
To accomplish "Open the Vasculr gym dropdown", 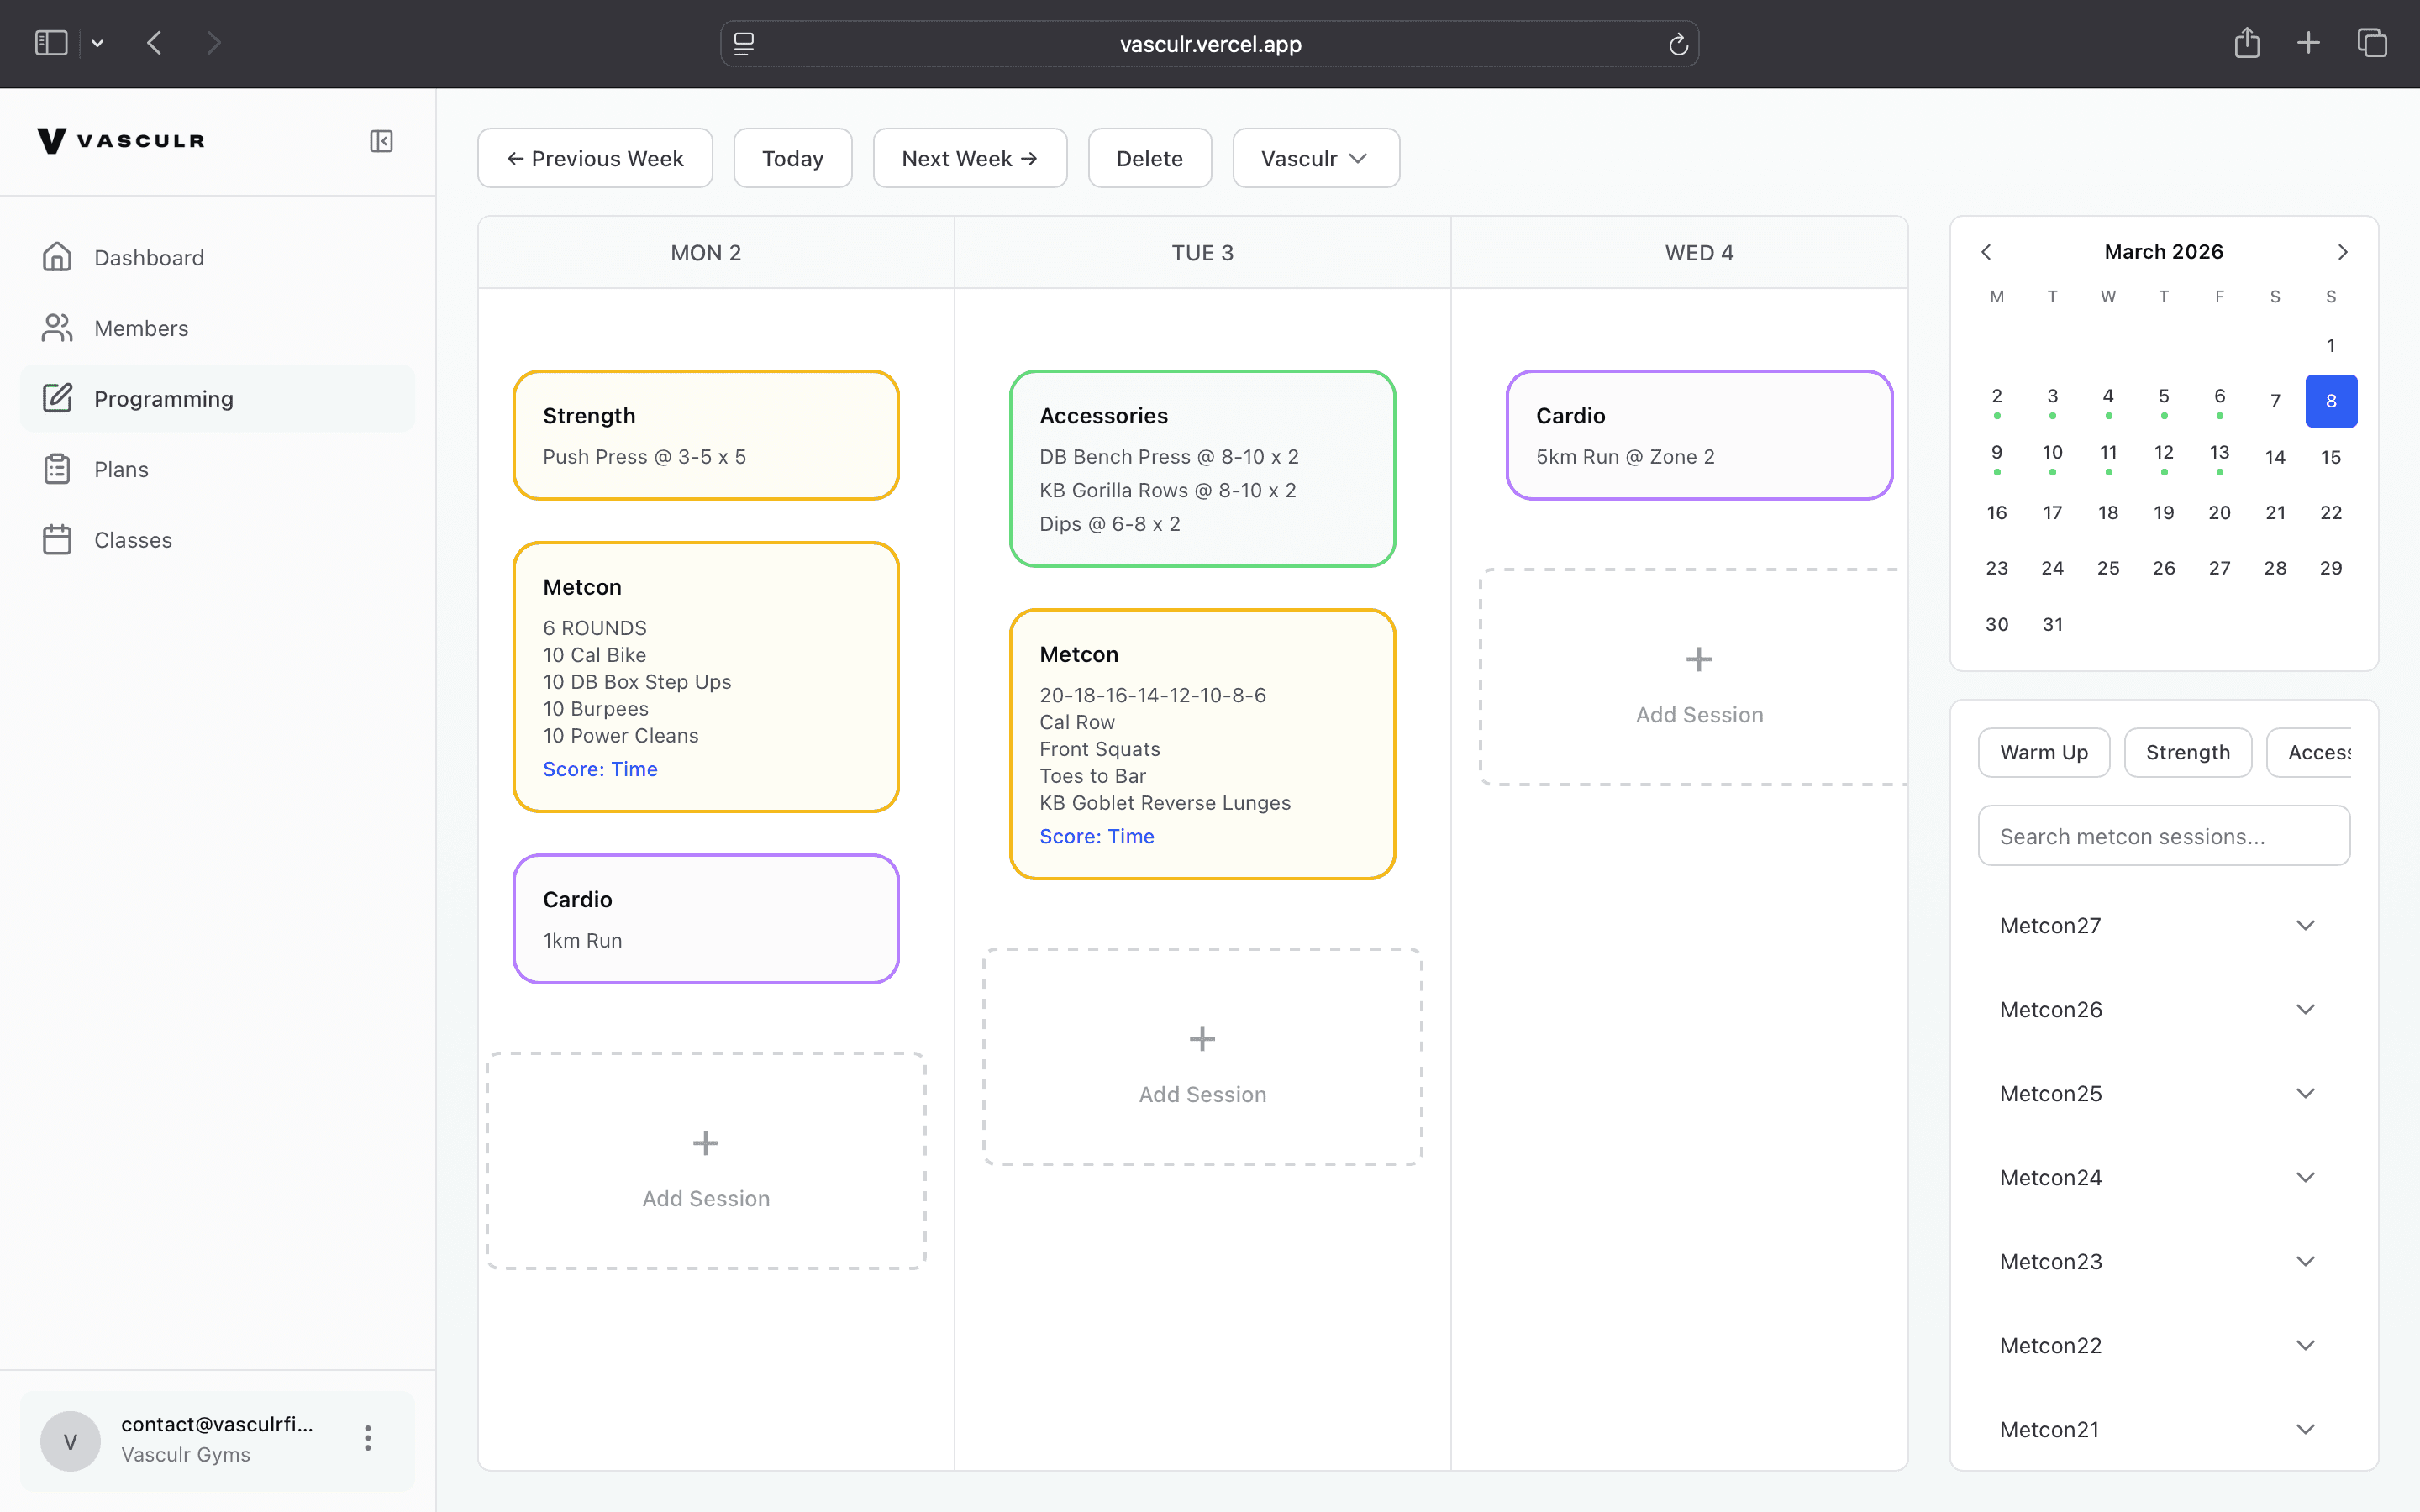I will pyautogui.click(x=1315, y=158).
